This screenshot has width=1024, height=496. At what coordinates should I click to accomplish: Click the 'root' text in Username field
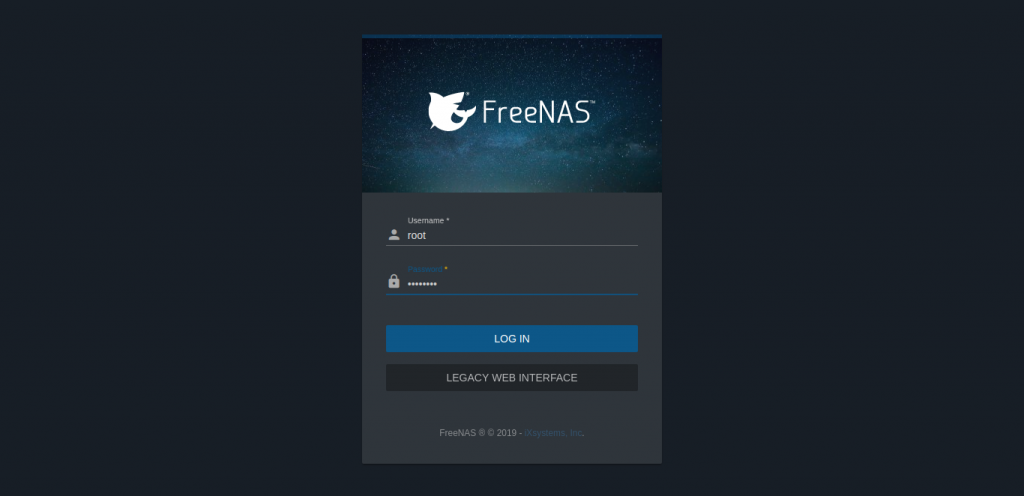tap(417, 236)
